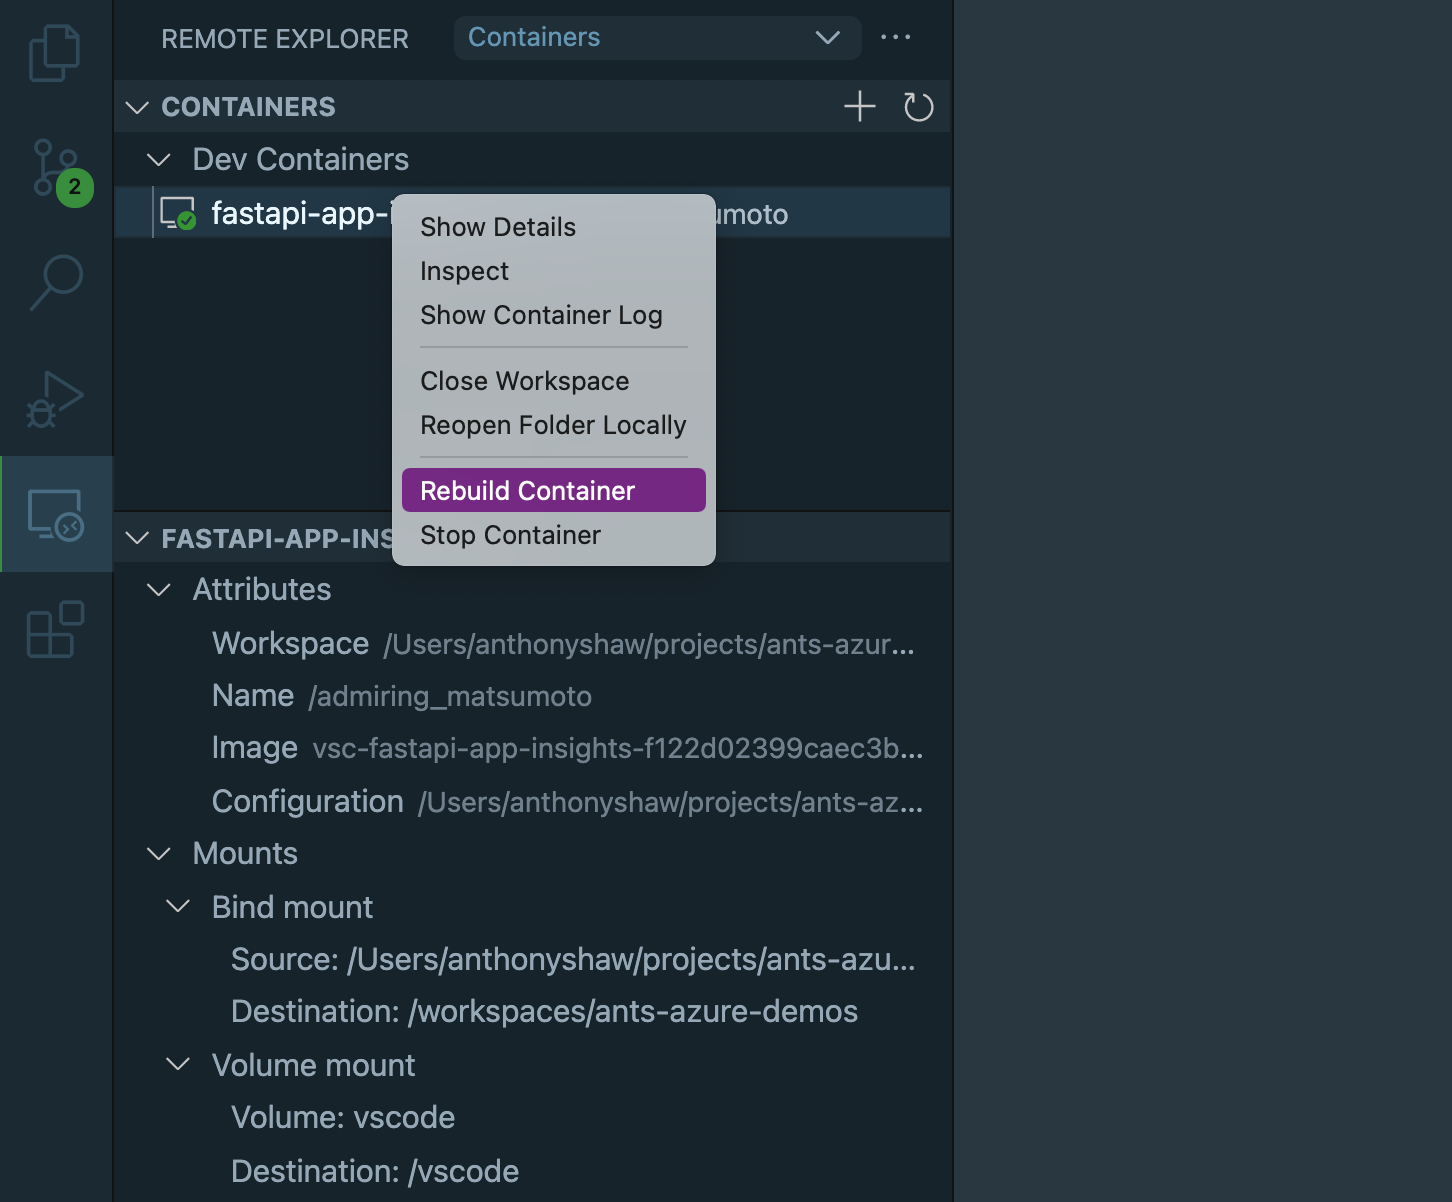The image size is (1452, 1202).
Task: Choose Reopen Folder Locally
Action: tap(553, 425)
